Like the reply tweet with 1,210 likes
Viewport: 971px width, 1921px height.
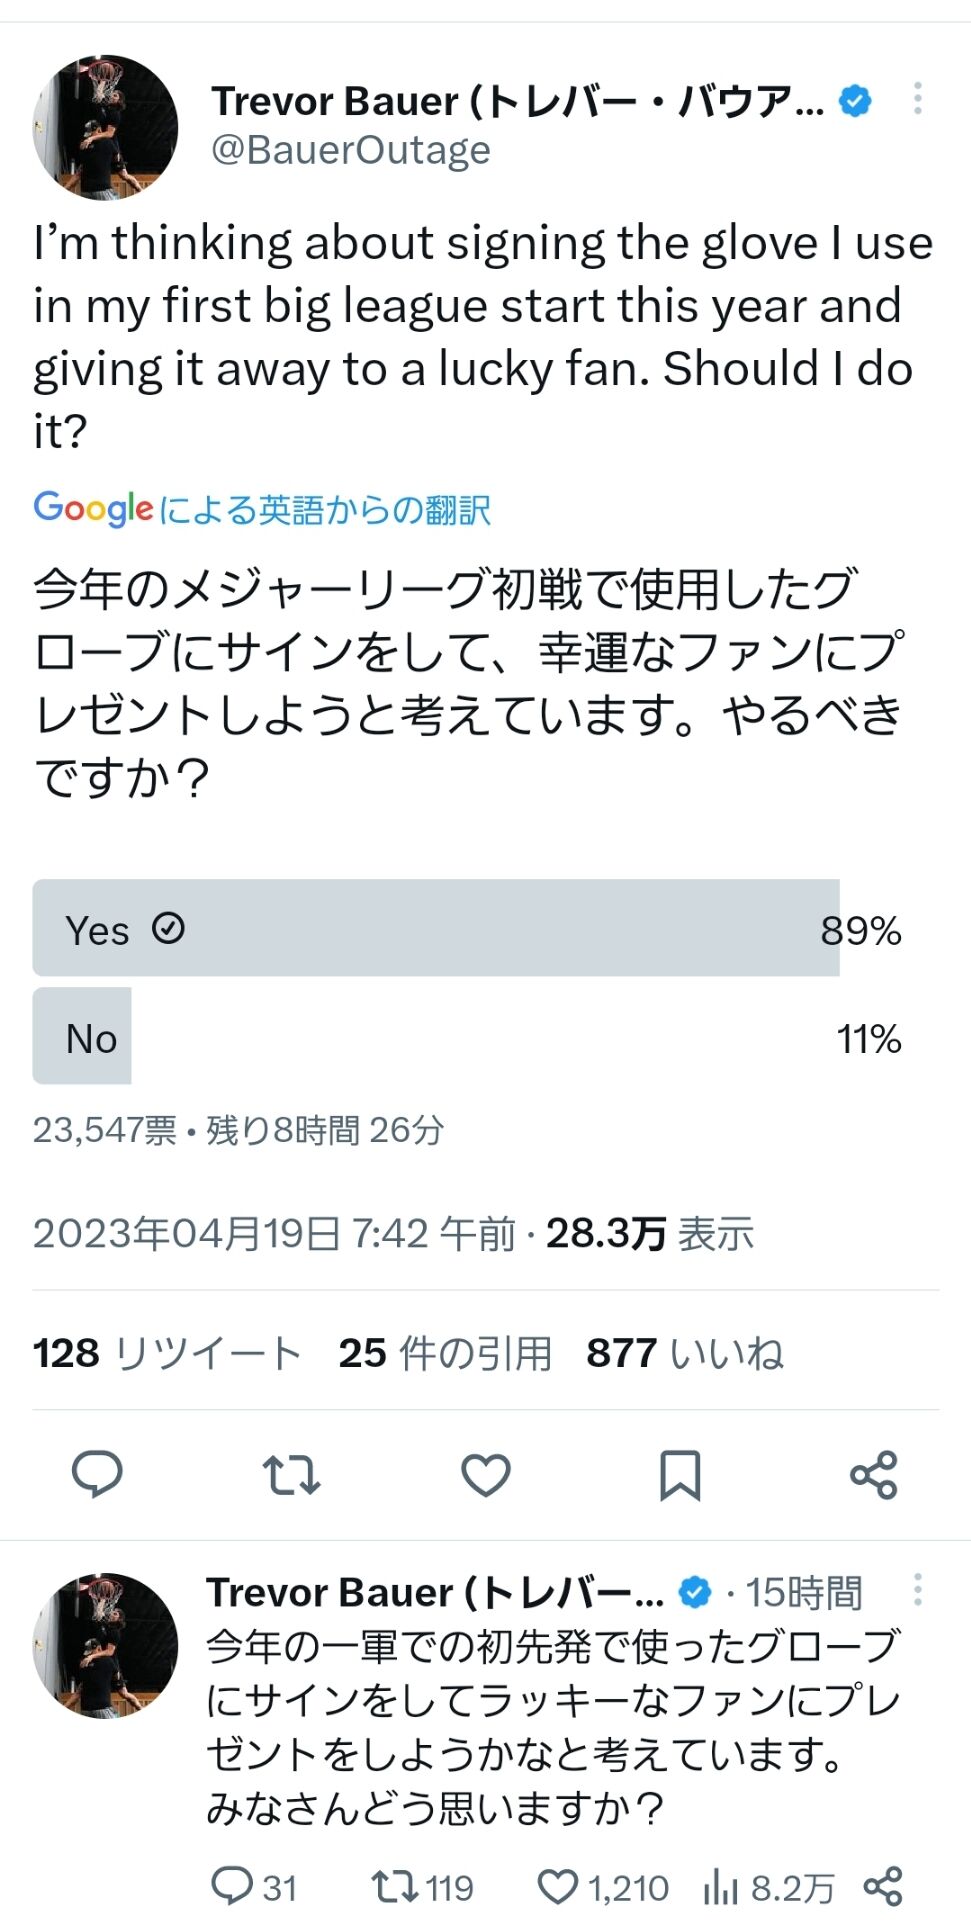pos(558,1887)
